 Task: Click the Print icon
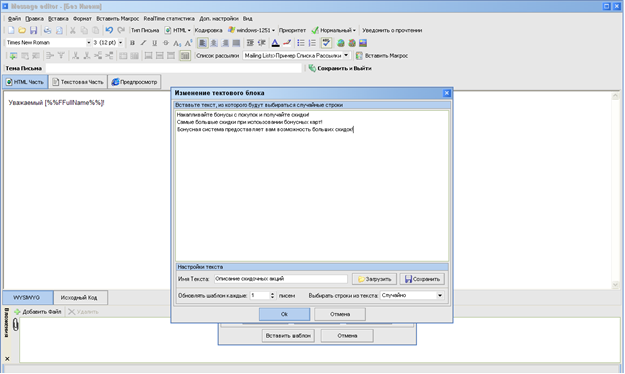tap(47, 30)
